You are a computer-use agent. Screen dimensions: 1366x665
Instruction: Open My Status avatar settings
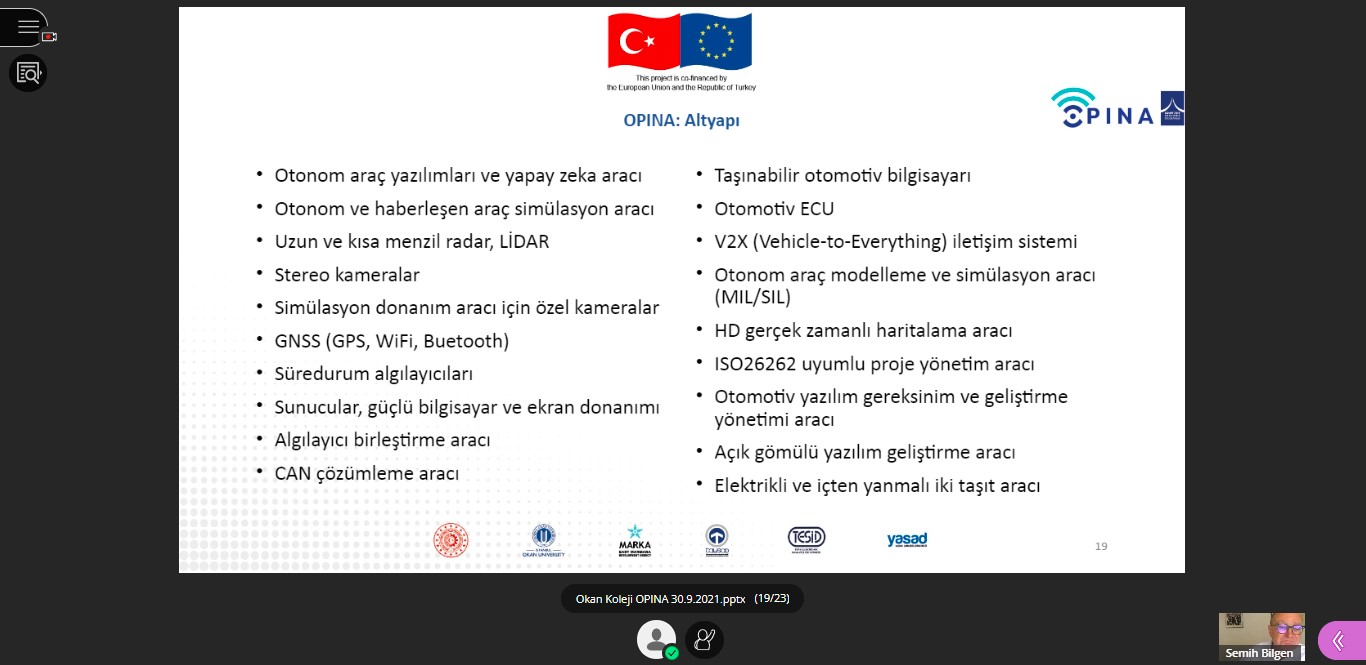click(655, 638)
